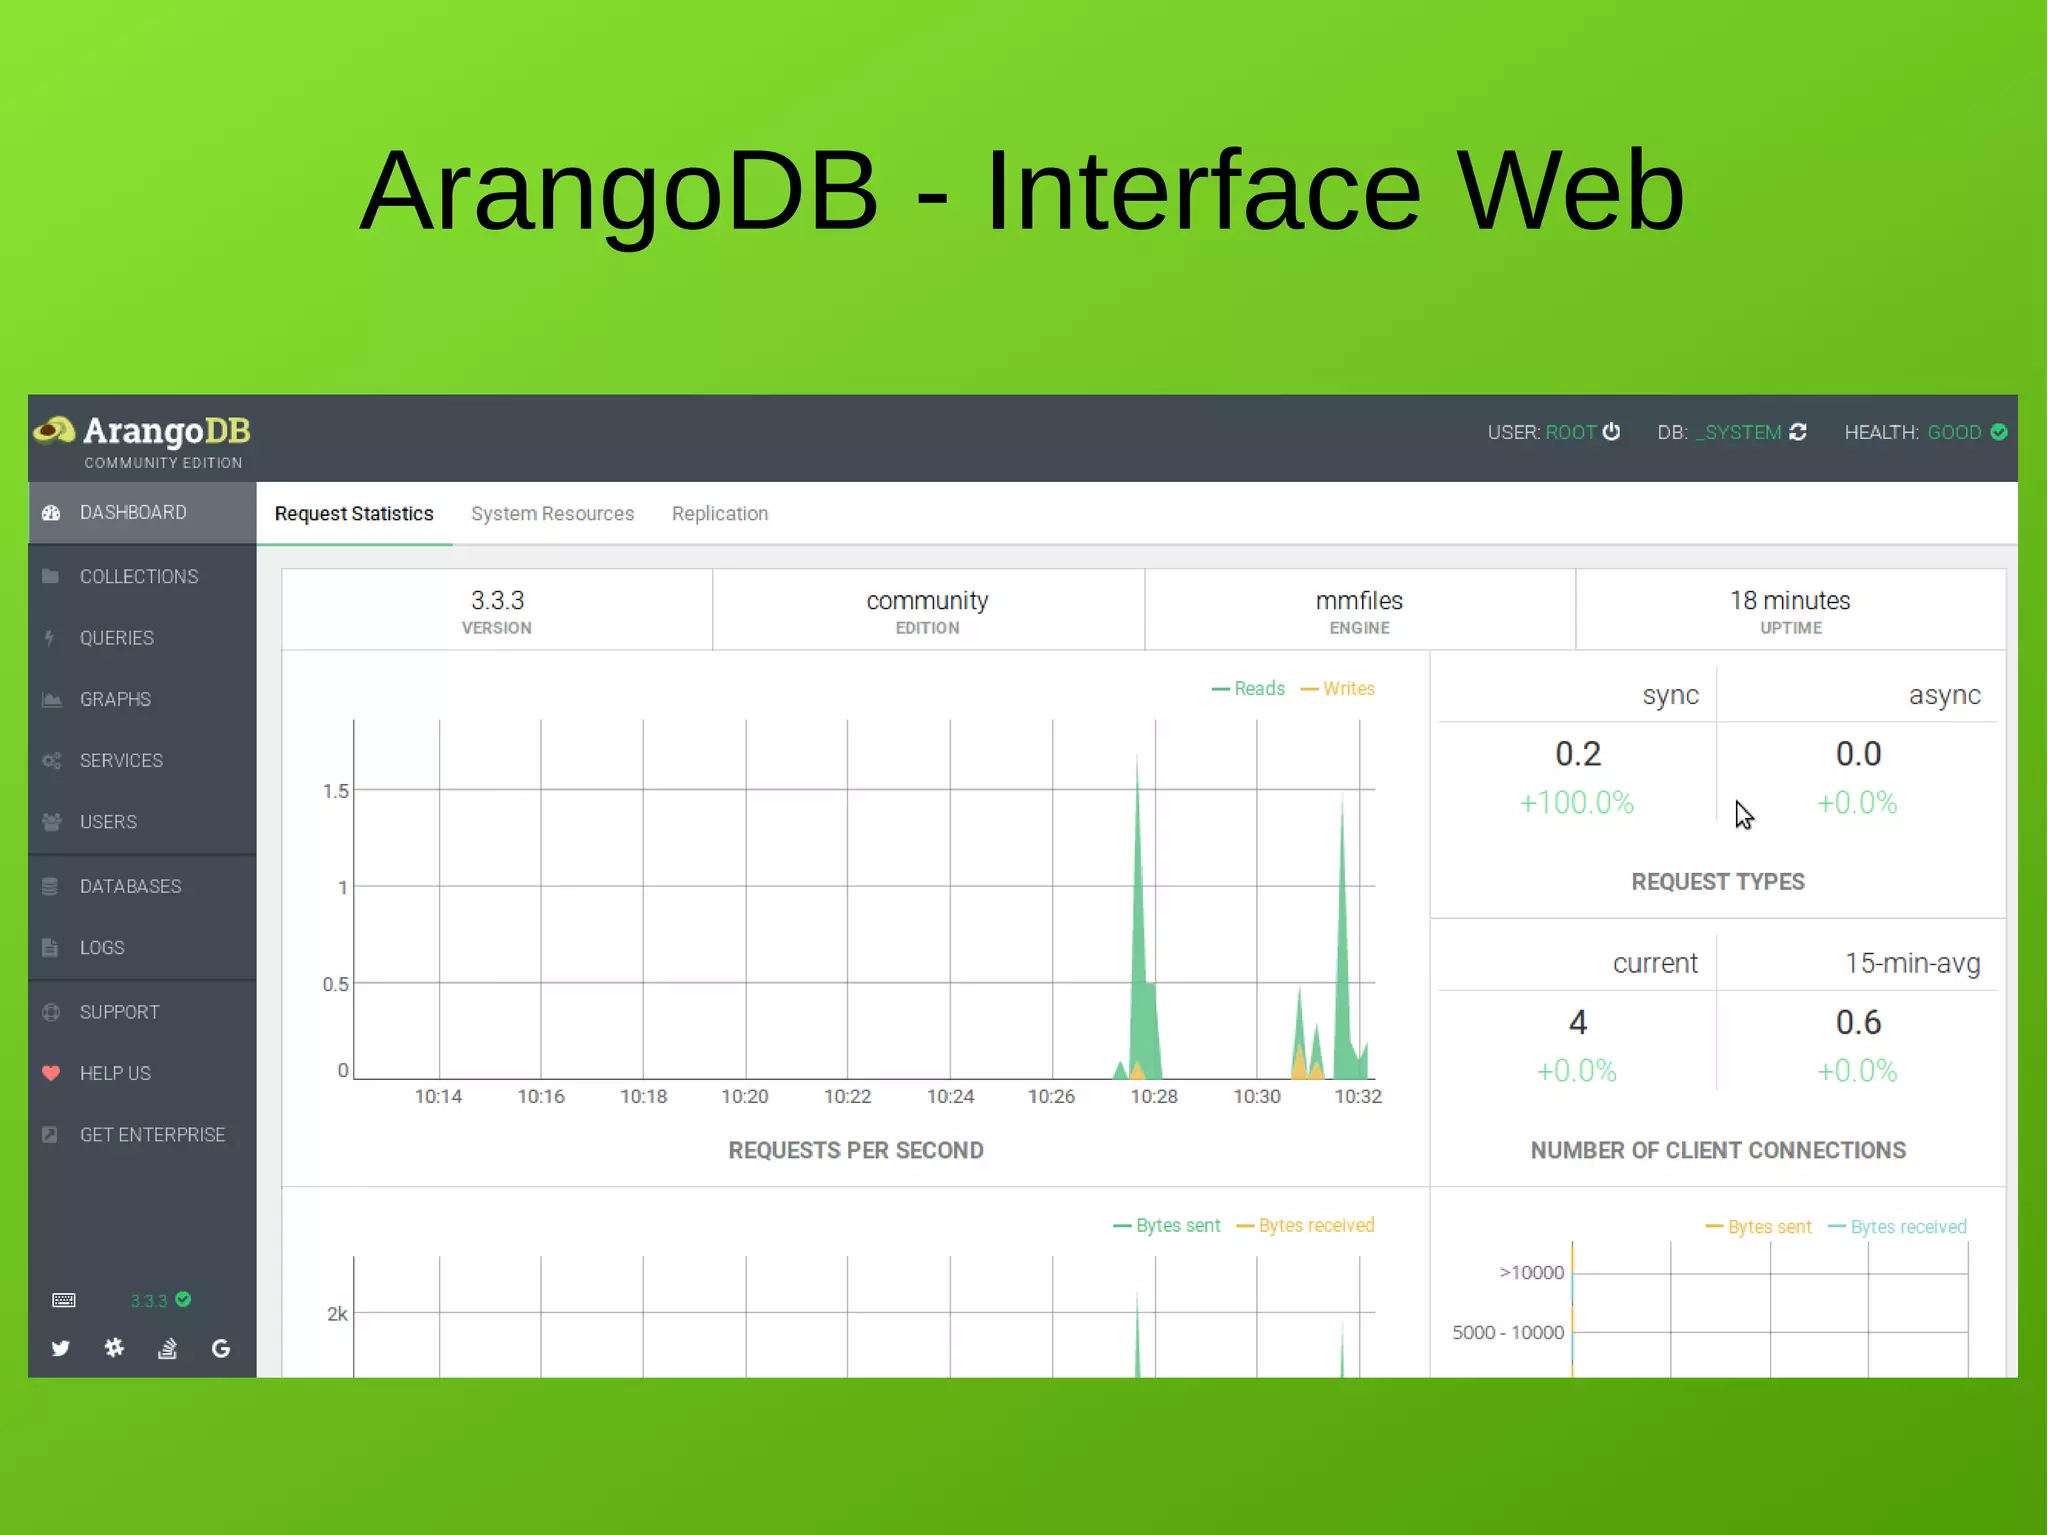Click the Services gears icon
2048x1535 pixels.
point(52,761)
